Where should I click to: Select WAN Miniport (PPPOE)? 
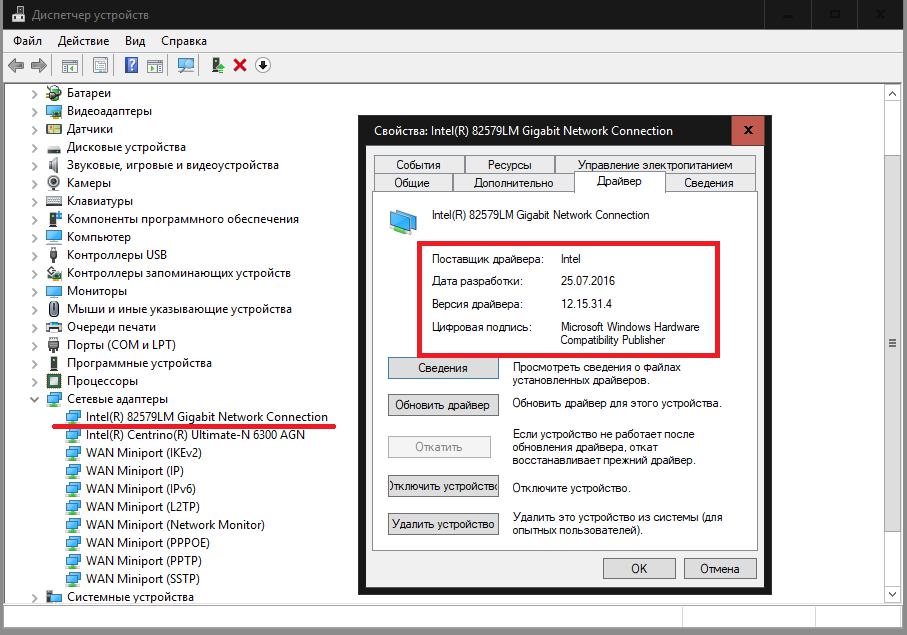(148, 542)
